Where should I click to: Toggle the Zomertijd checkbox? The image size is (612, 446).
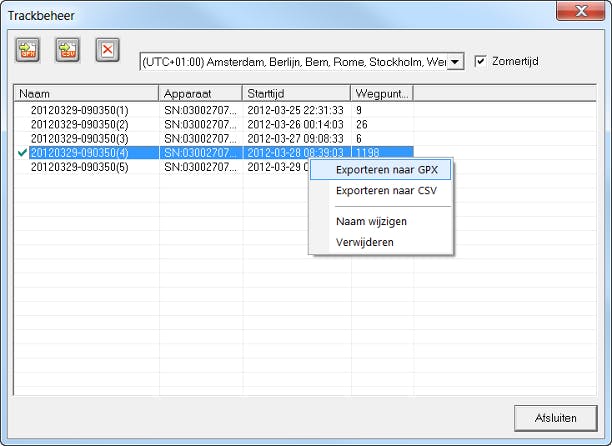coord(480,61)
